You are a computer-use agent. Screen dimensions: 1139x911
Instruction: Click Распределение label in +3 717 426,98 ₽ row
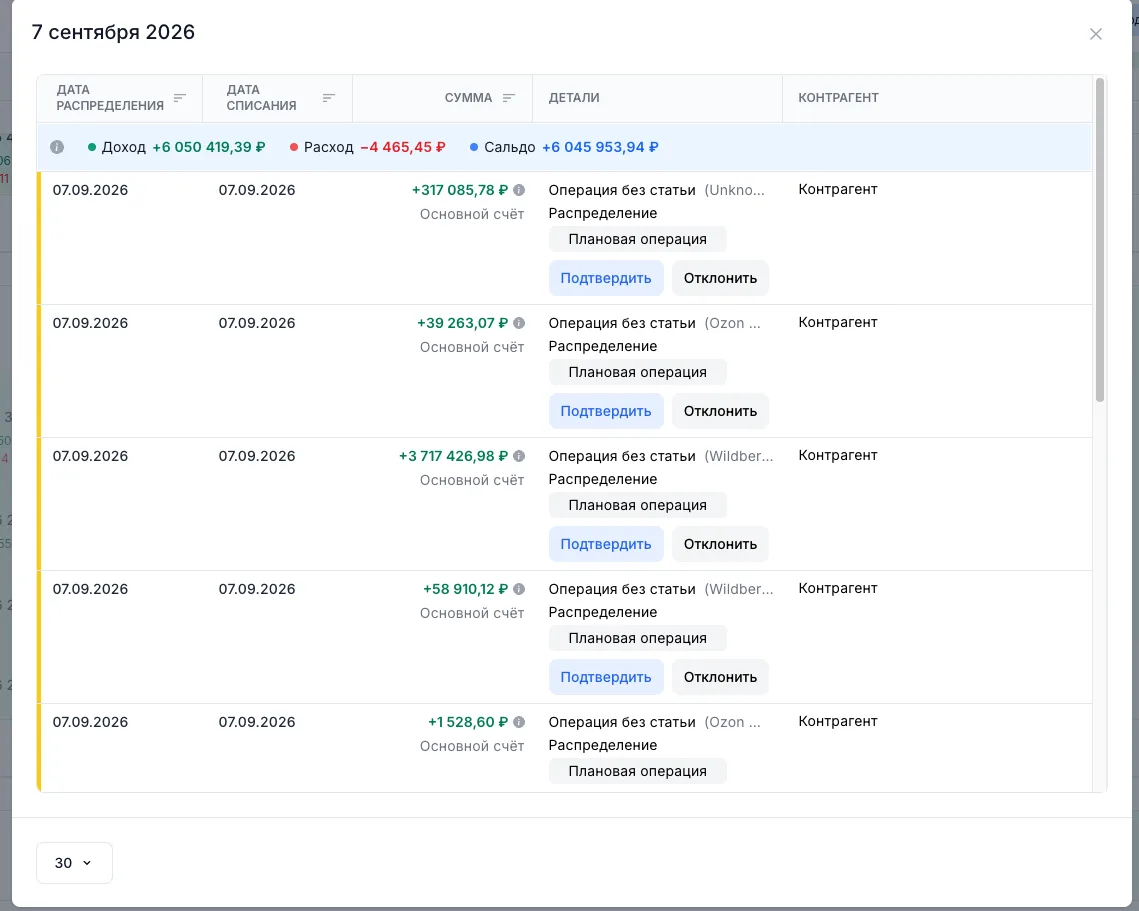(x=602, y=479)
